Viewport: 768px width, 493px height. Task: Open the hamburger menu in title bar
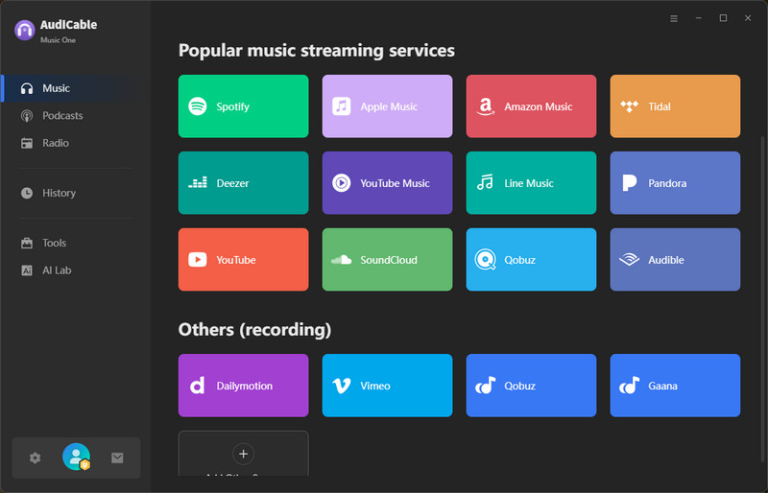pyautogui.click(x=674, y=18)
